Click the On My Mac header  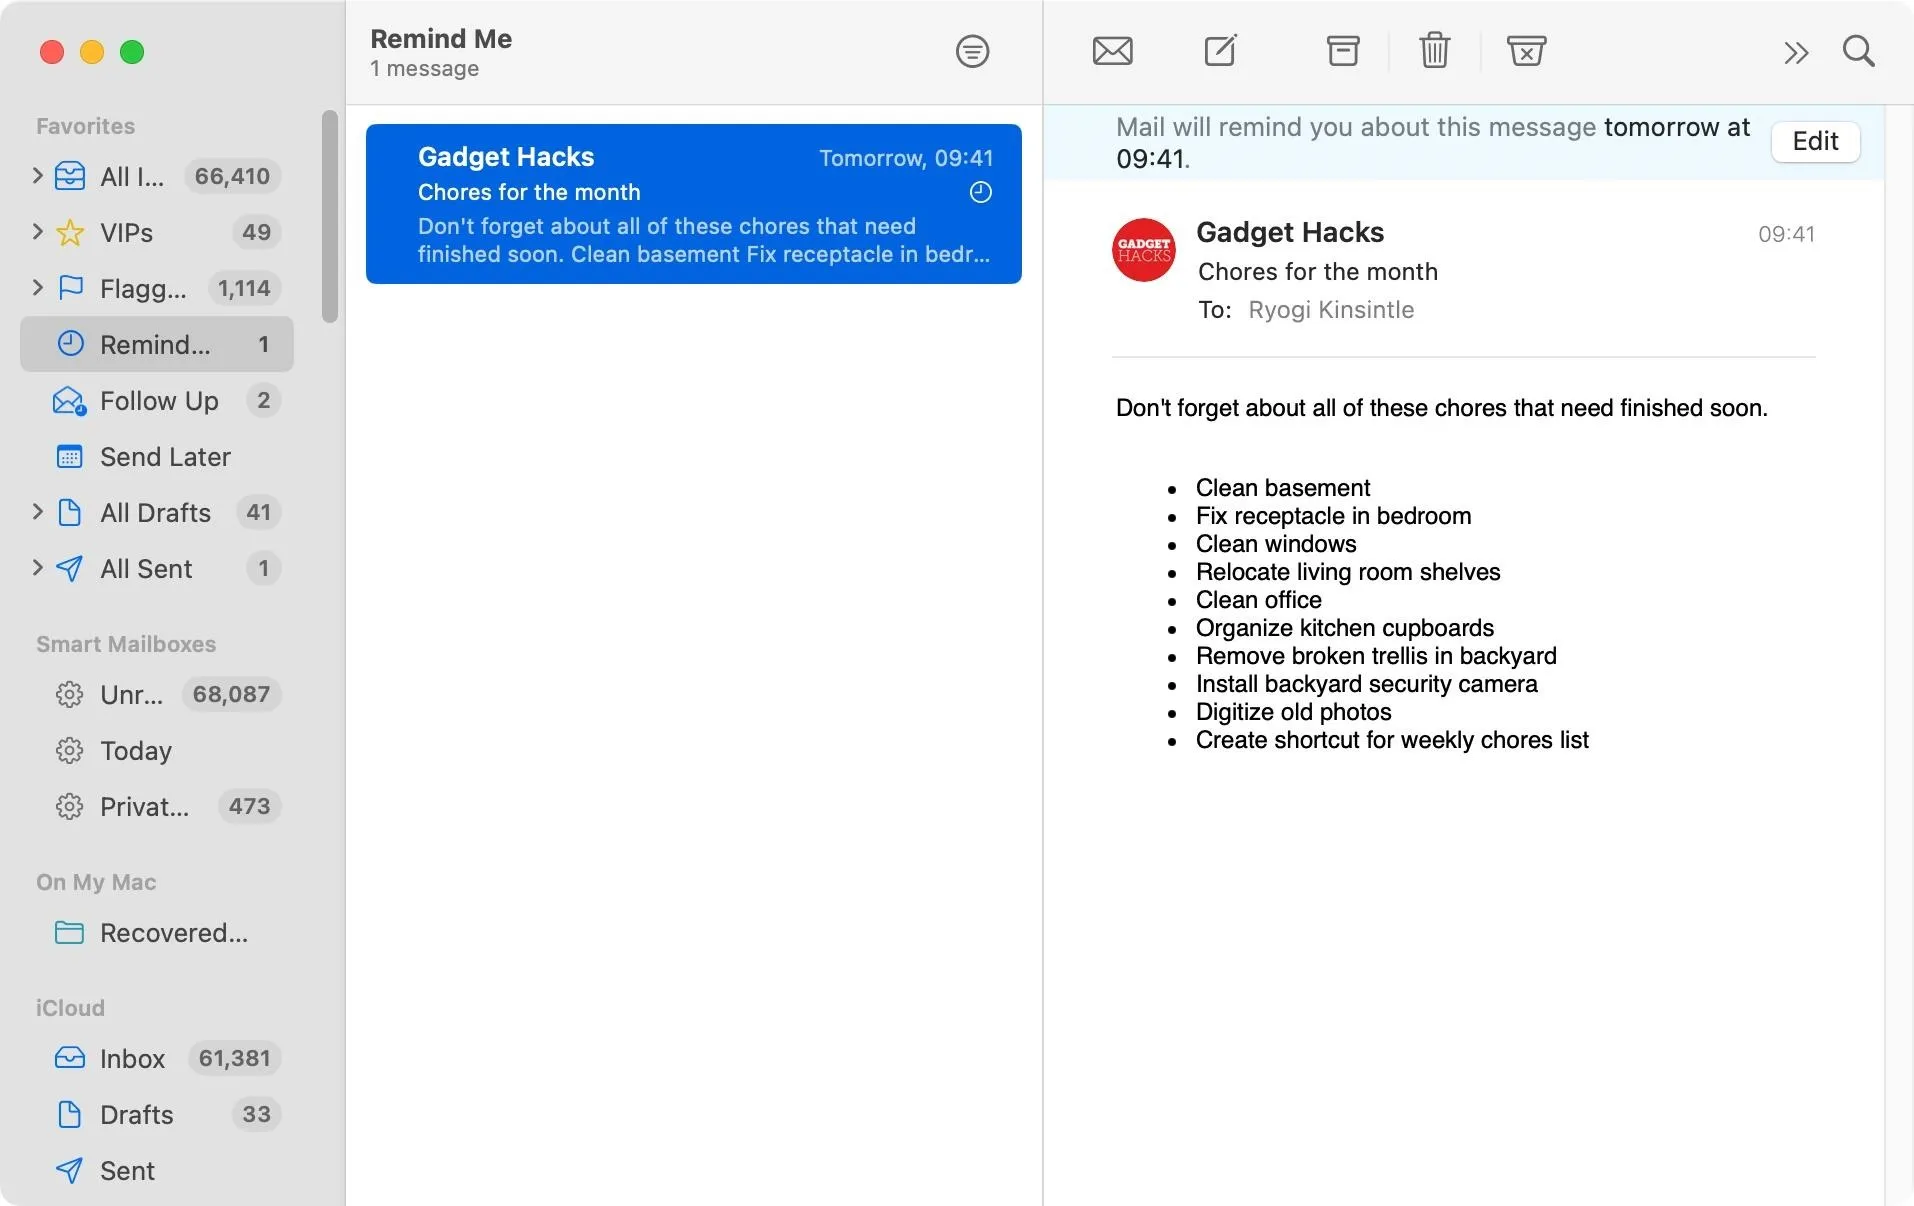point(96,882)
